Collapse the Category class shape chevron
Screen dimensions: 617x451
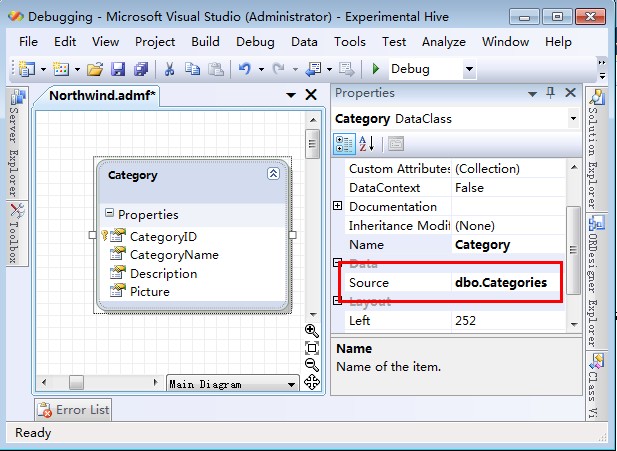(x=273, y=174)
